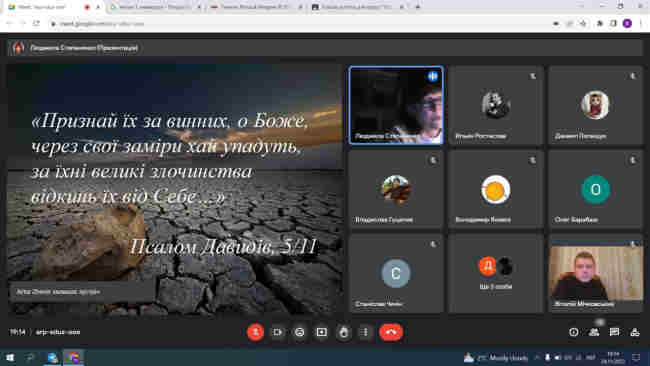
Task: Toggle closed captions in the meeting
Action: [x=299, y=332]
